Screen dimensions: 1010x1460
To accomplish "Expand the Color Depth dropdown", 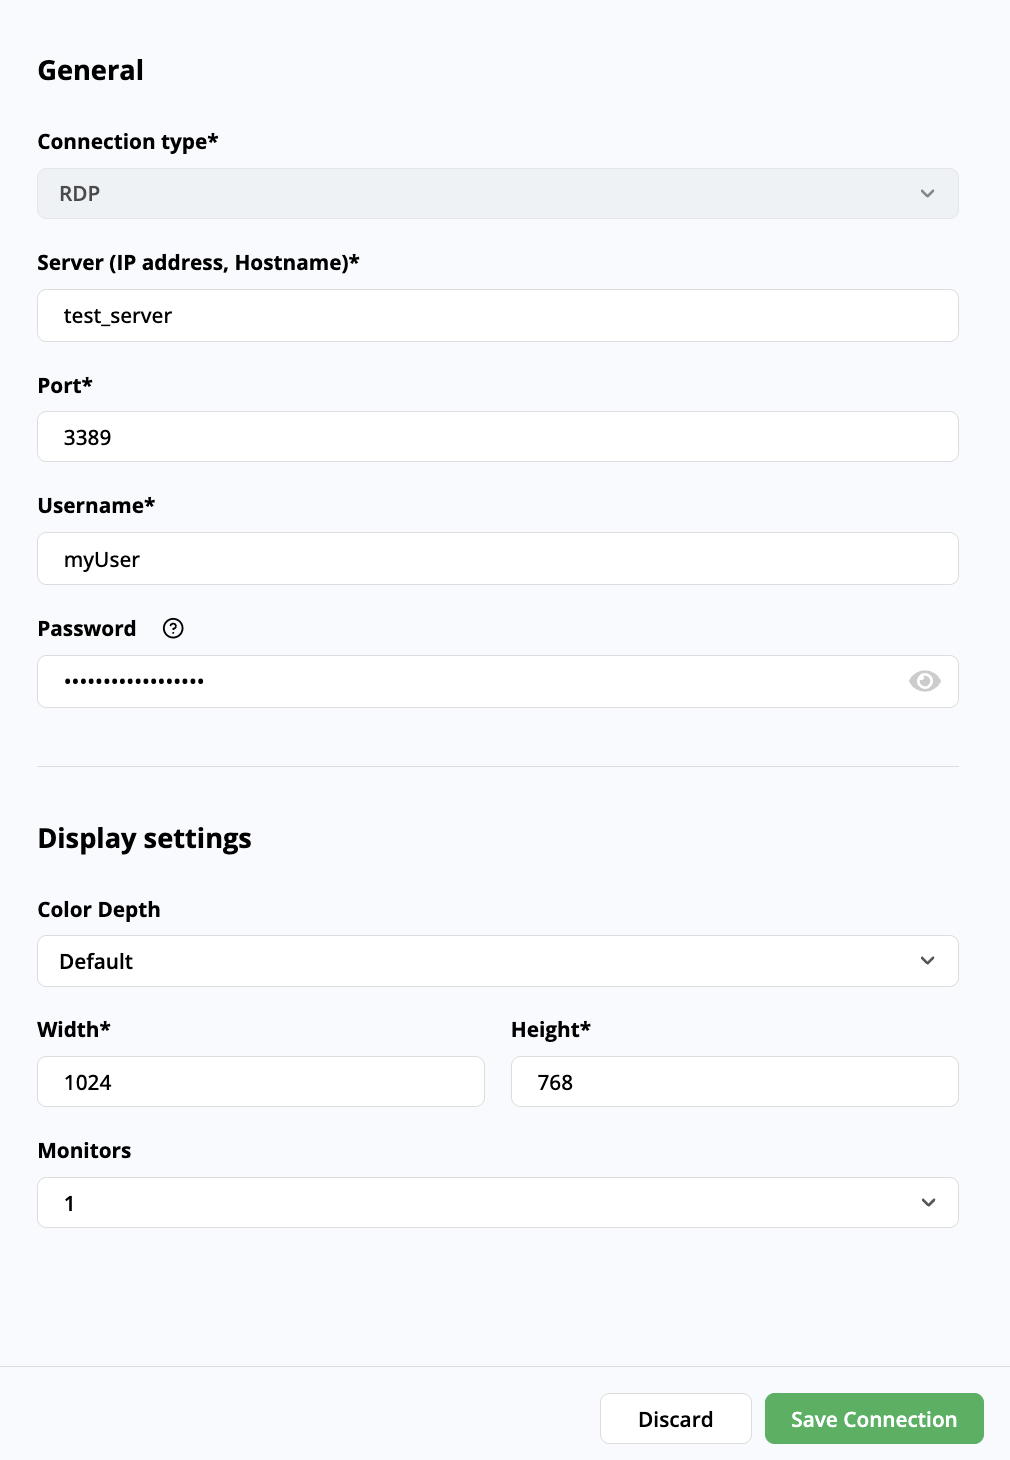I will [x=497, y=961].
